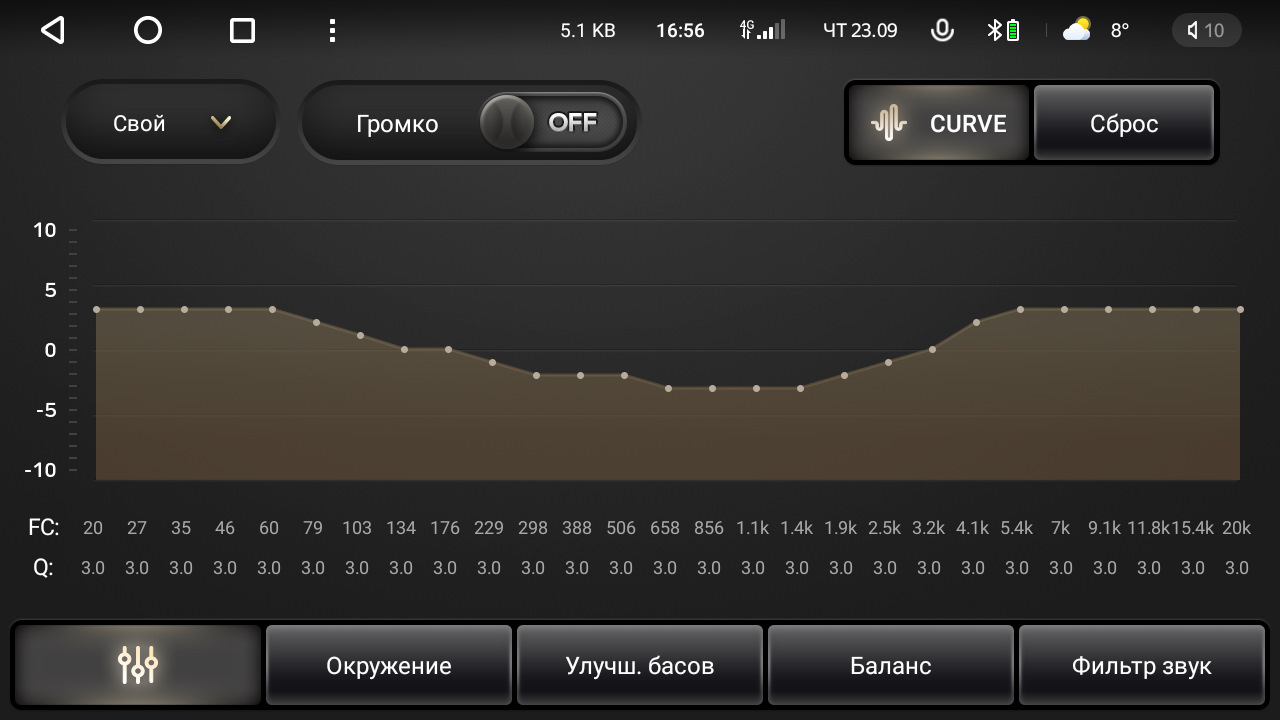The width and height of the screenshot is (1280, 720).
Task: Open the Фильтр звук tab
Action: 1142,665
